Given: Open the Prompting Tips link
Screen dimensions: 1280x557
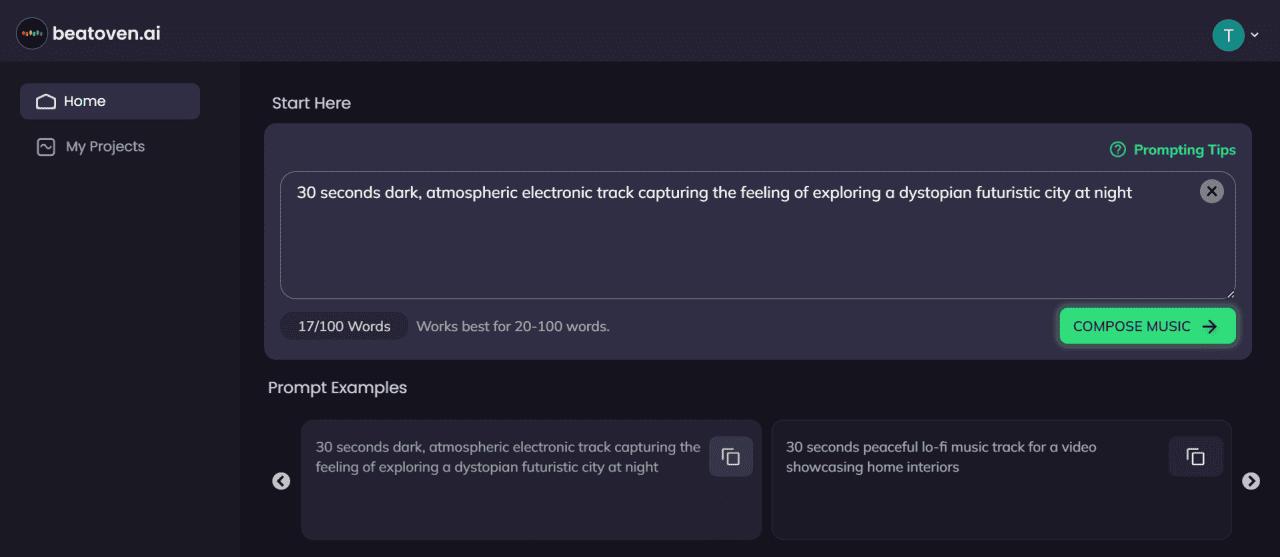Looking at the screenshot, I should click(x=1184, y=150).
